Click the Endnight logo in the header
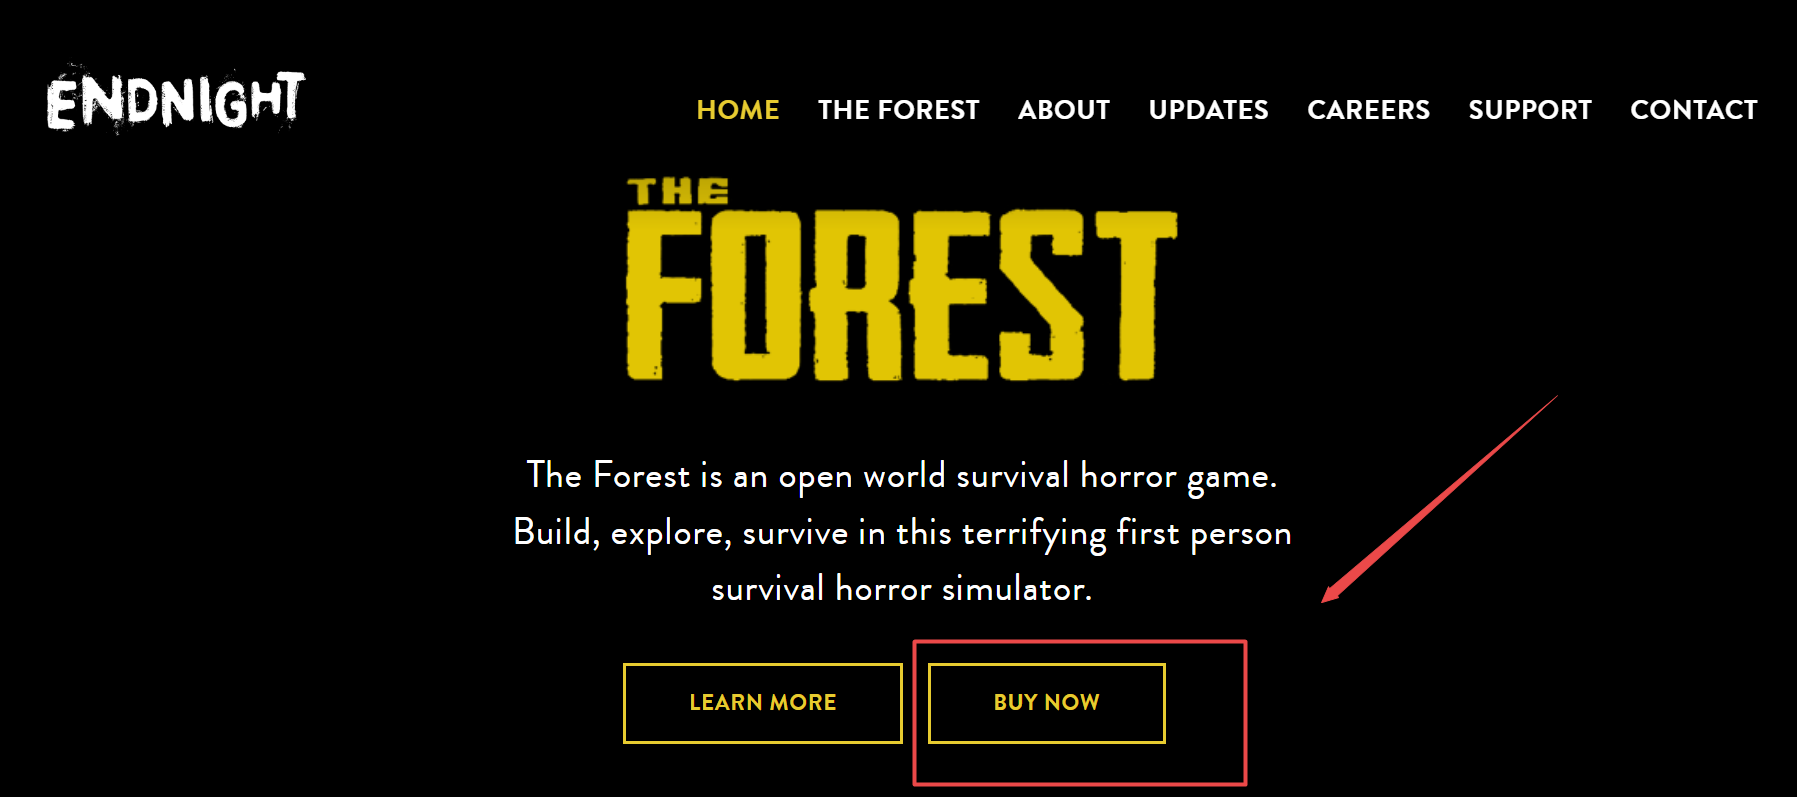This screenshot has height=797, width=1797. click(x=175, y=100)
